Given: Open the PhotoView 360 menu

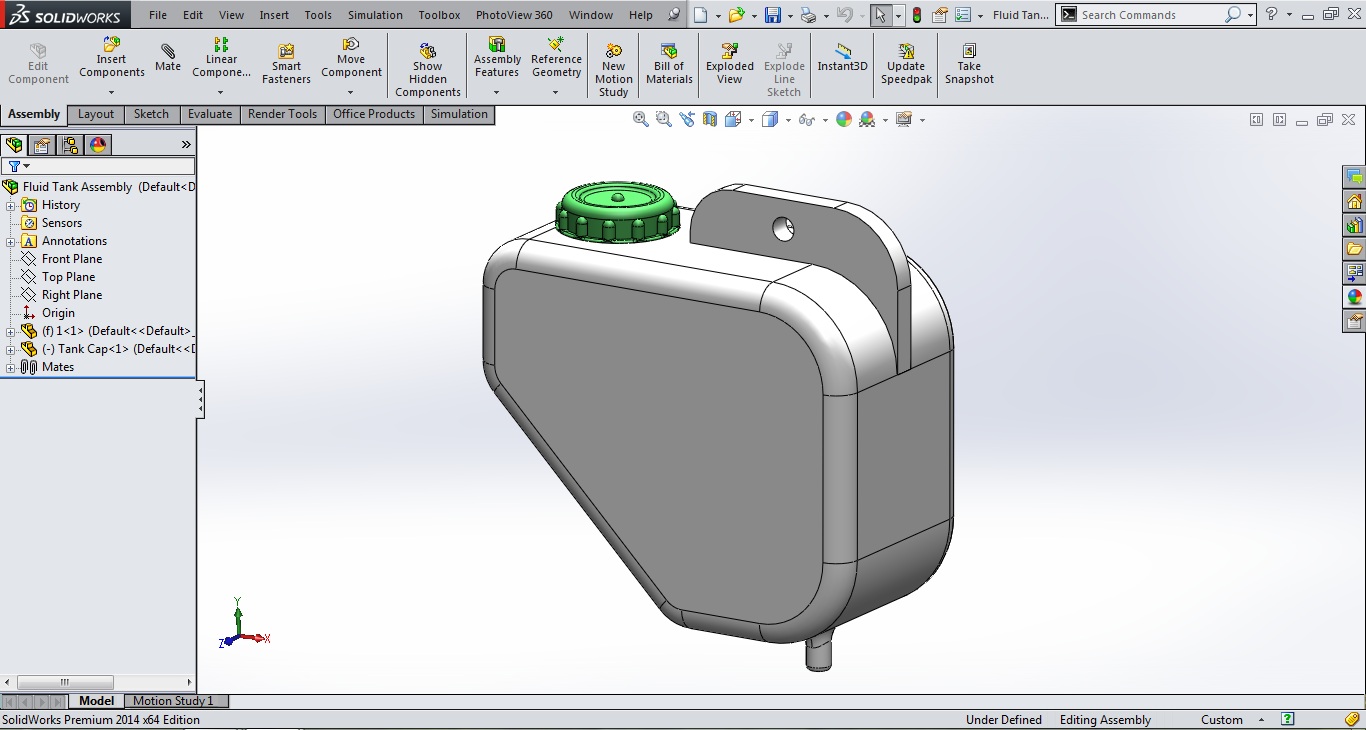Looking at the screenshot, I should coord(514,15).
